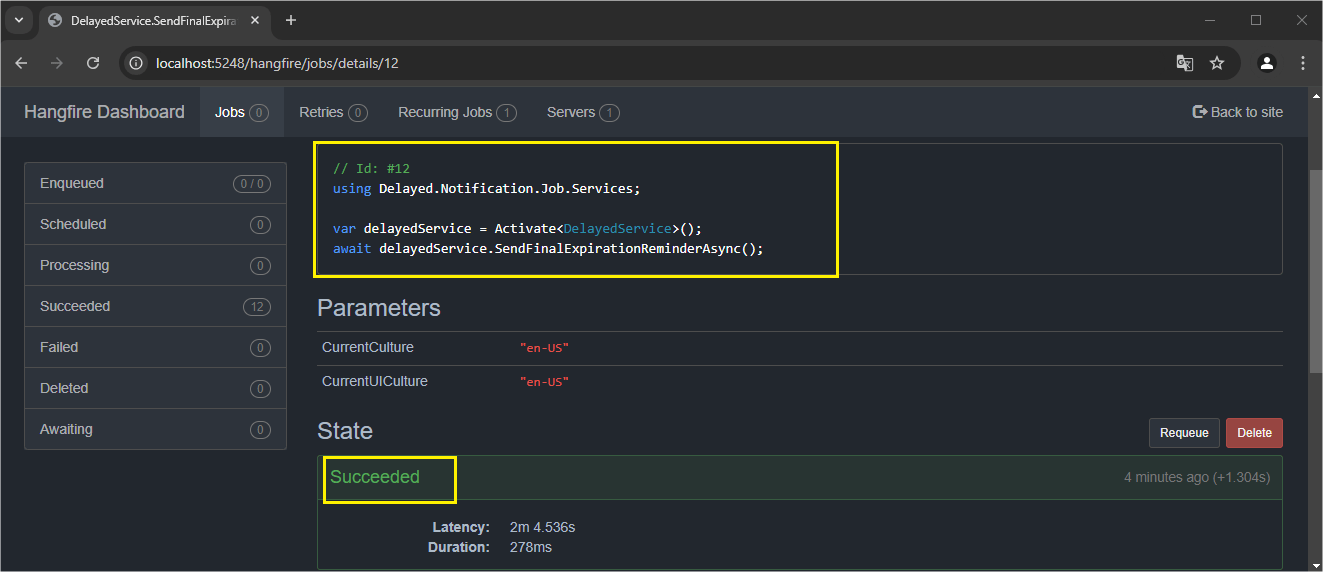Click the Duration value 278ms
1323x572 pixels.
coord(531,547)
